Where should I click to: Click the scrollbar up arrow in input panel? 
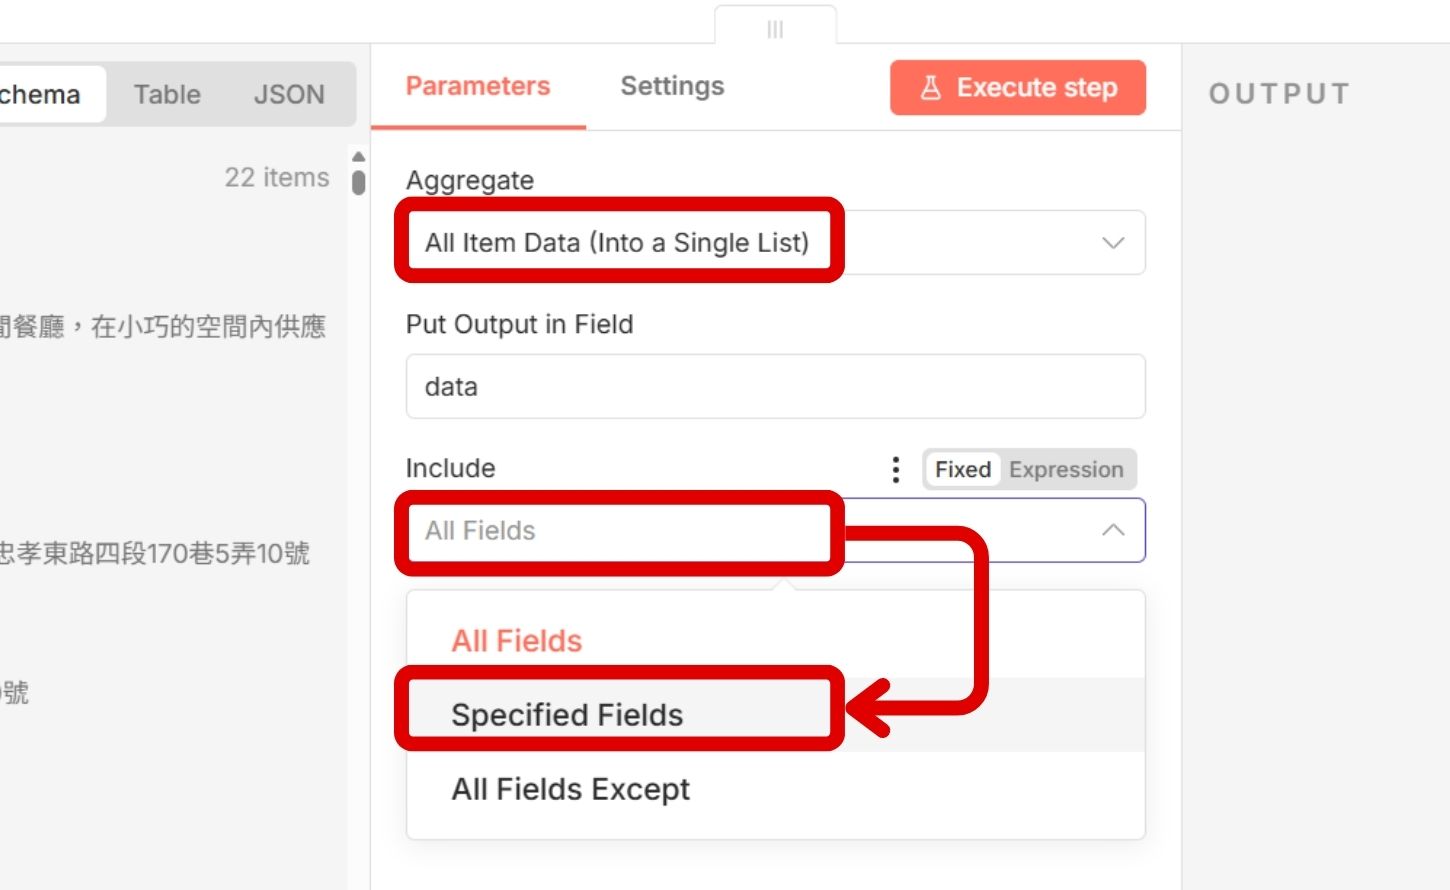[x=359, y=157]
